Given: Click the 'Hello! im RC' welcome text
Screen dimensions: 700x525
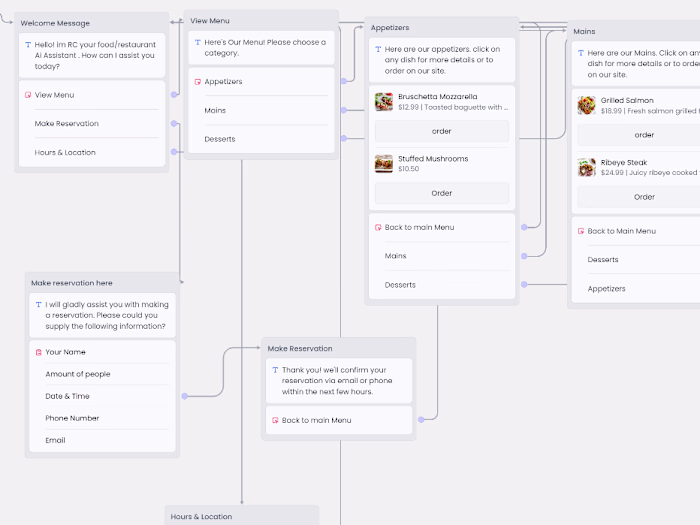Looking at the screenshot, I should click(95, 55).
